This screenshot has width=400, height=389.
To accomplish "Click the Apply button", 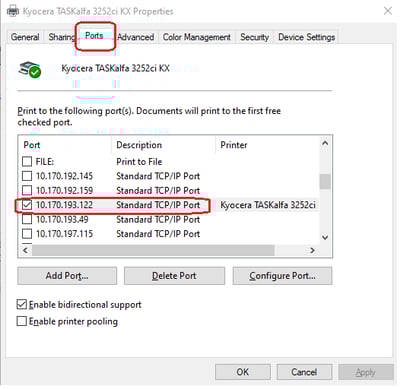I will 366,372.
